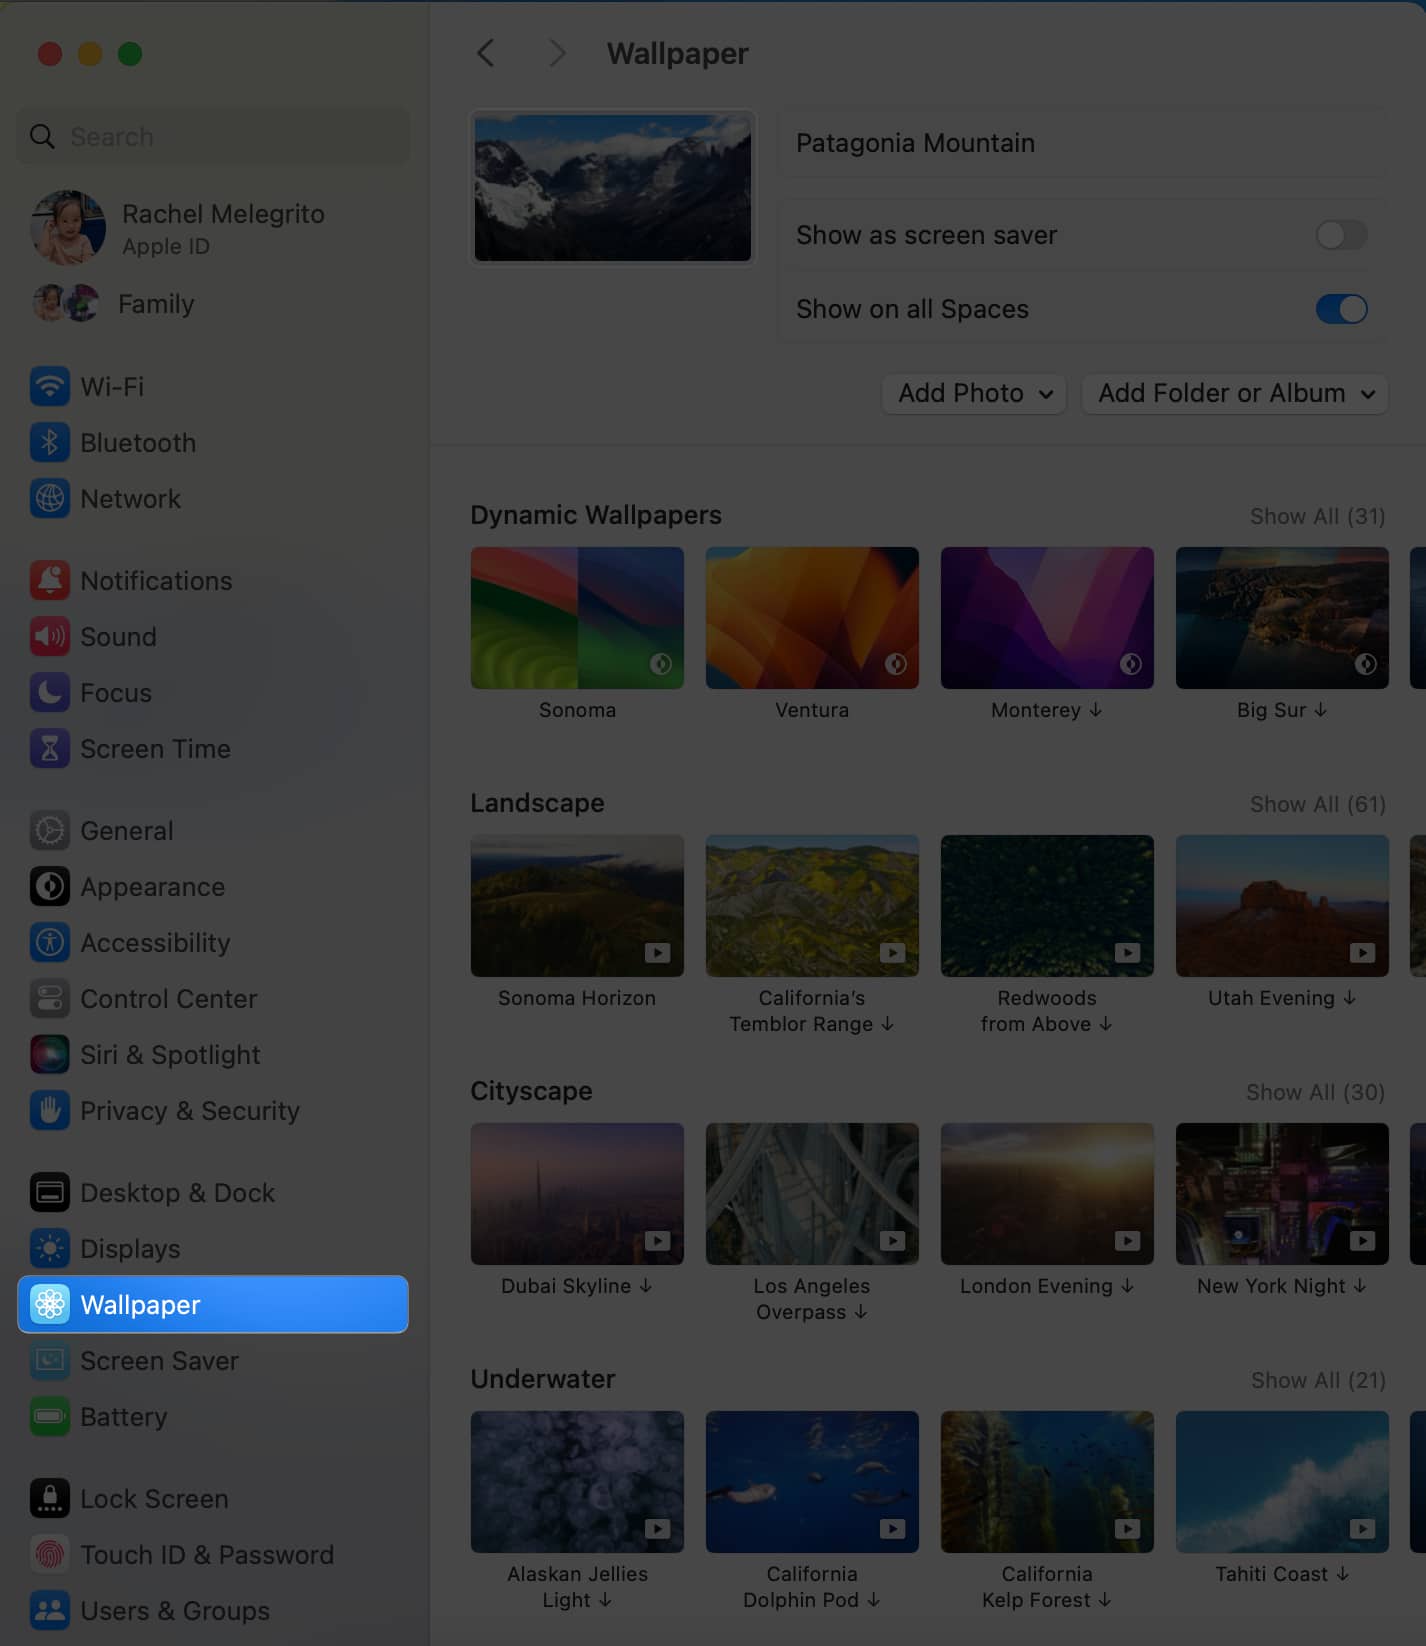The width and height of the screenshot is (1426, 1646).
Task: Click the Search field
Action: coord(213,136)
